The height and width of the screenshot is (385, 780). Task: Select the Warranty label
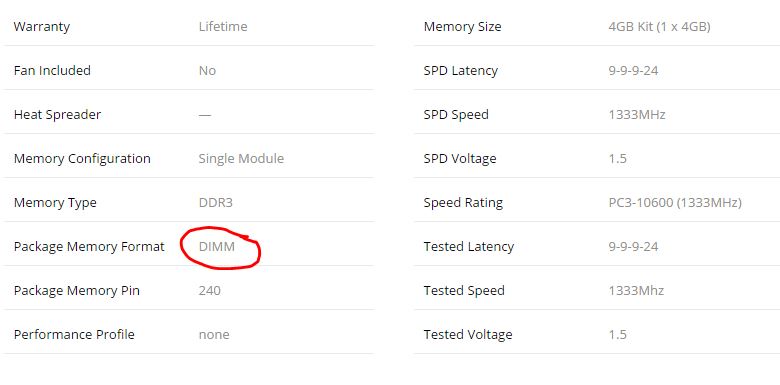coord(42,26)
